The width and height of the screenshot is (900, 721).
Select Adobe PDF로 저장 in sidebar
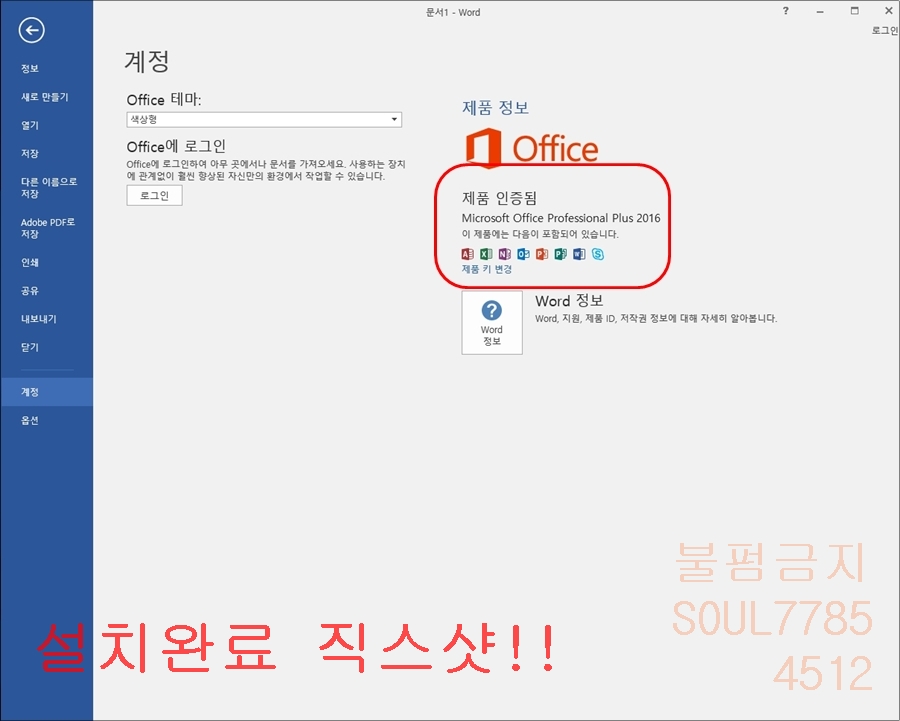[x=48, y=228]
